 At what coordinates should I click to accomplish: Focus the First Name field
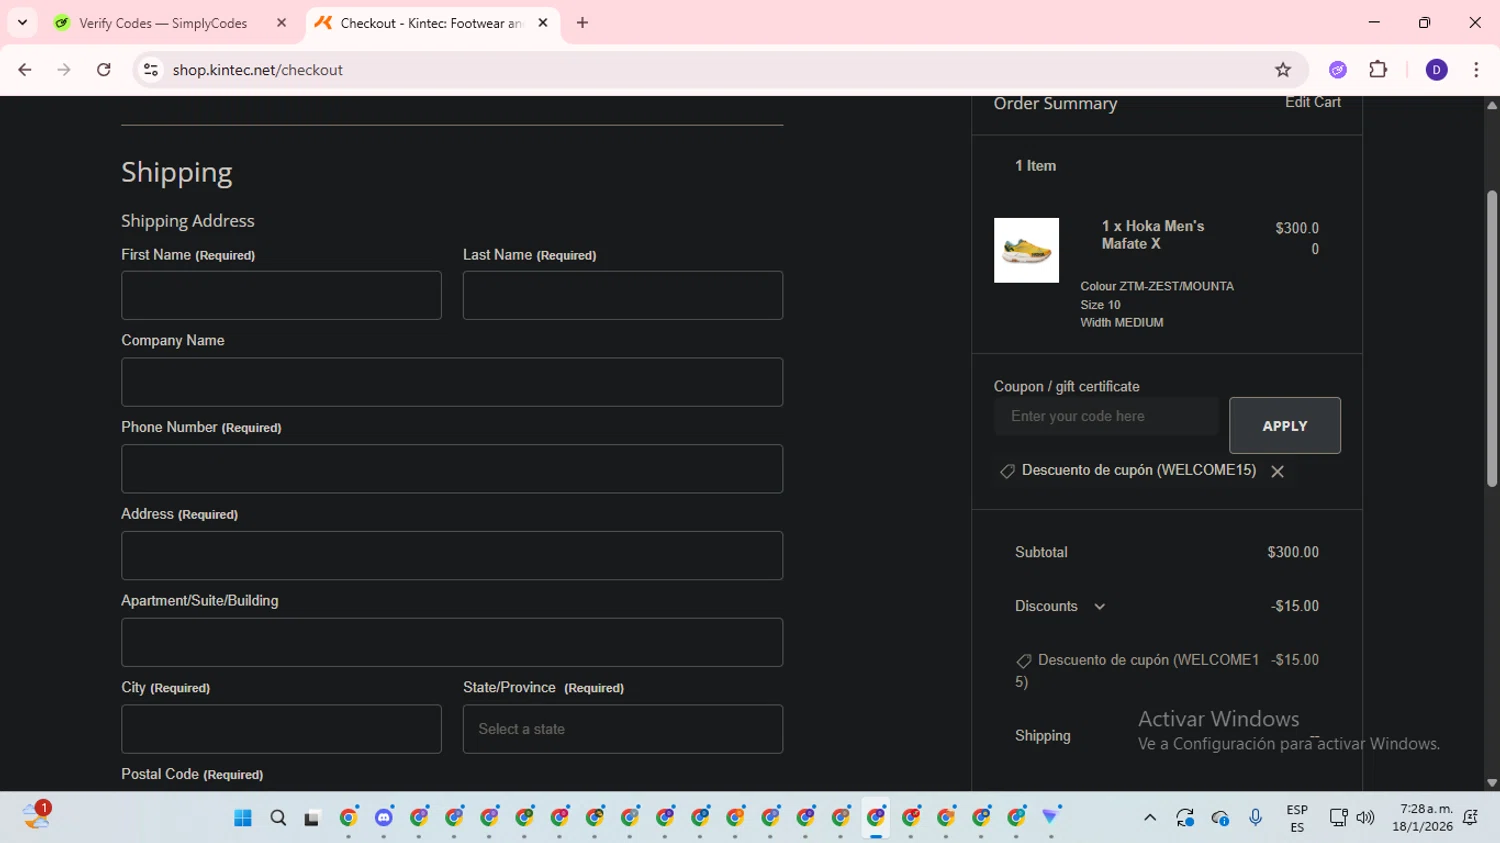pyautogui.click(x=281, y=295)
